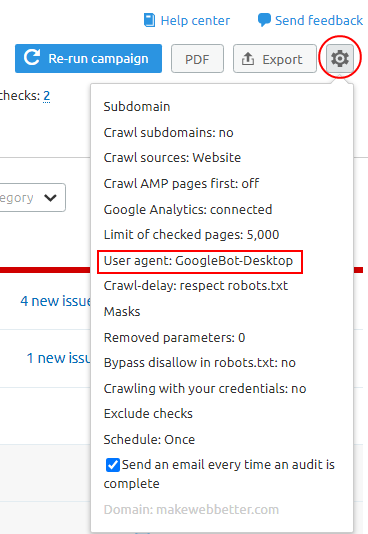This screenshot has height=534, width=368.
Task: Open the Send feedback link
Action: (x=319, y=20)
